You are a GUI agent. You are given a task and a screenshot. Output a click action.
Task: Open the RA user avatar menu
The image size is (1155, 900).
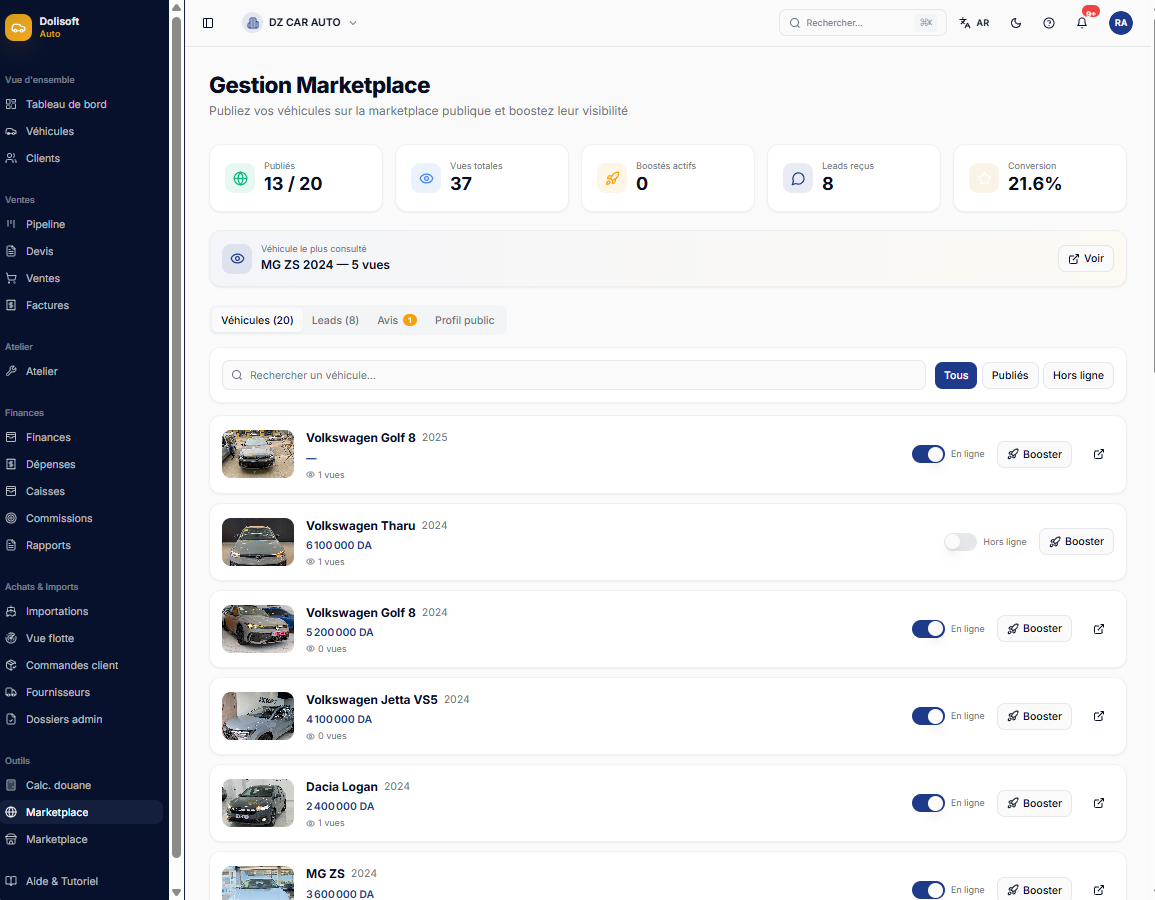point(1120,23)
